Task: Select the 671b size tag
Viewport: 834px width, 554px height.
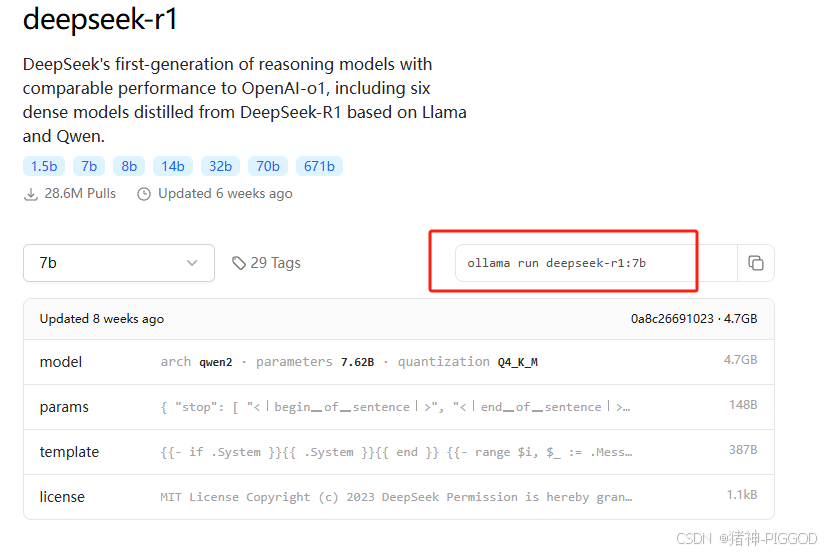Action: click(x=319, y=166)
